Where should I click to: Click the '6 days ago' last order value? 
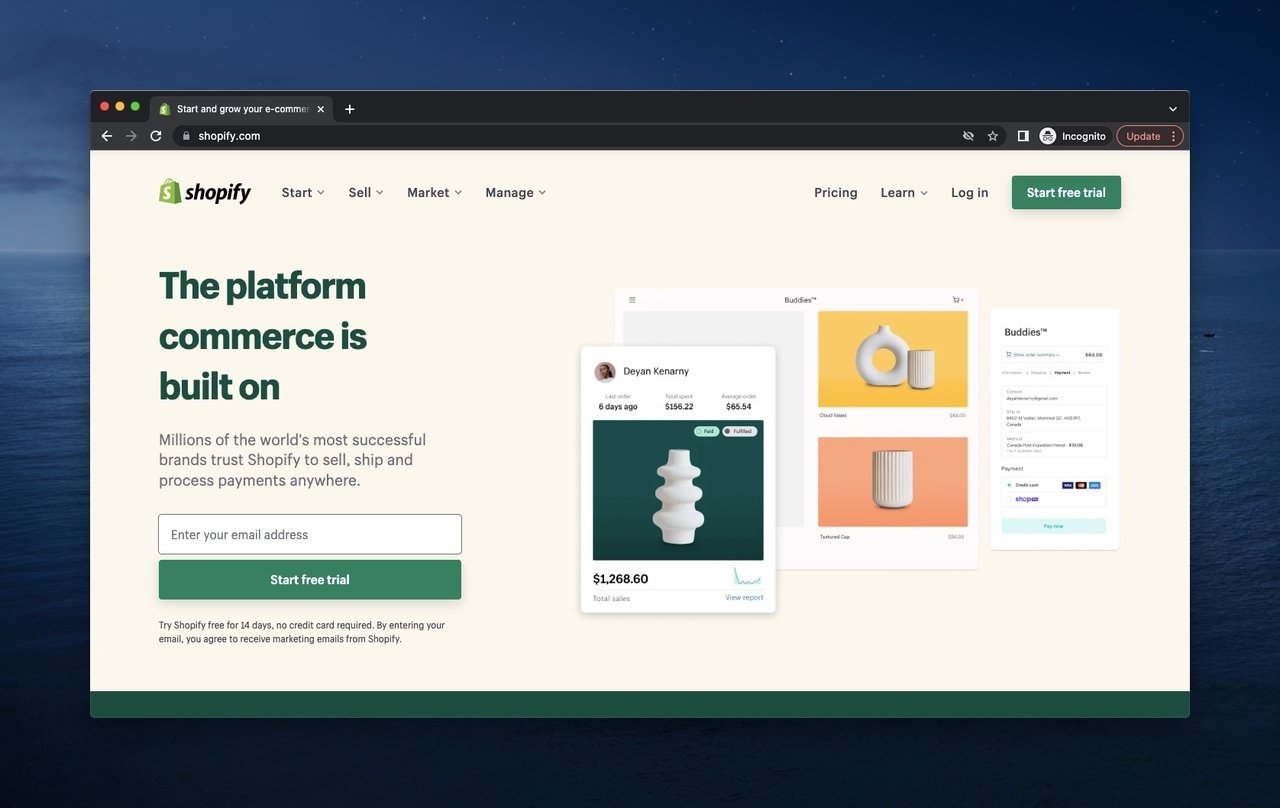coord(618,407)
